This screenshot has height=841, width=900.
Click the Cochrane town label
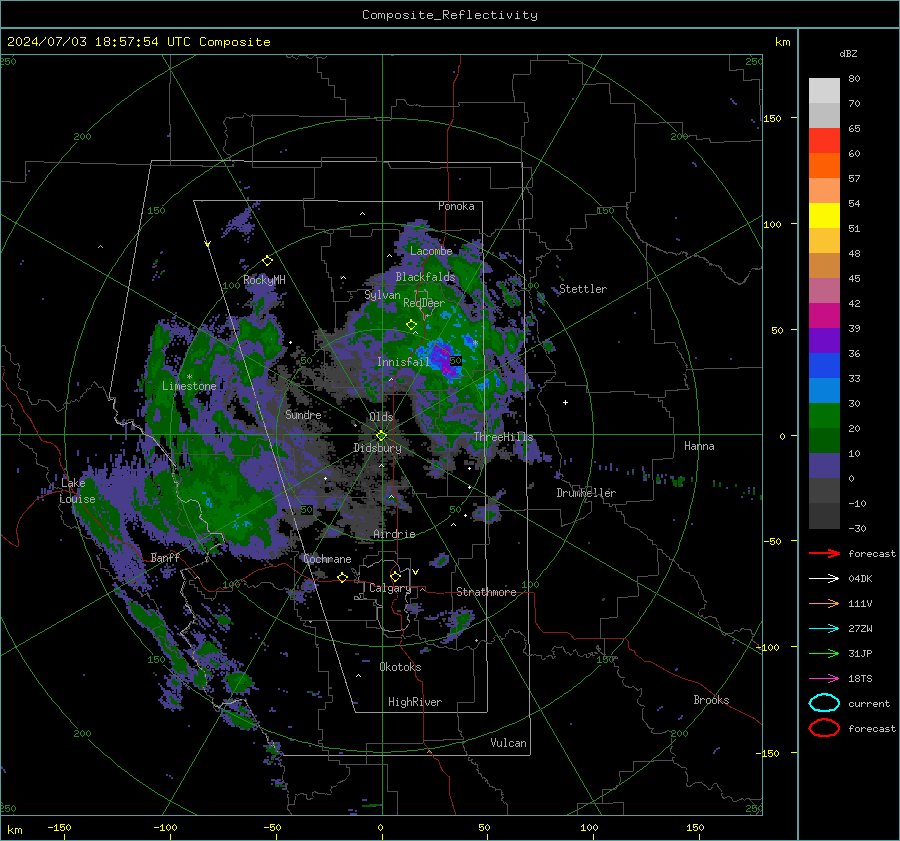(x=327, y=559)
